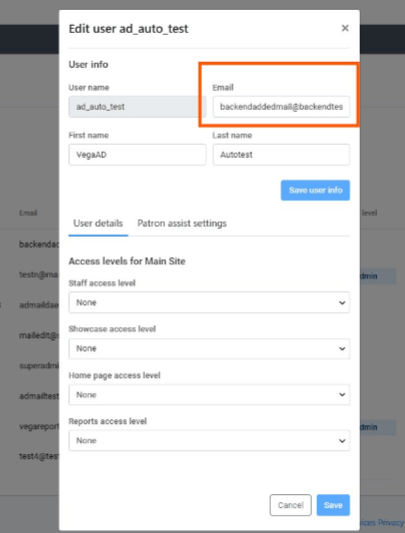Select test4@tes email row in background
Viewport: 405px width, 533px height.
[39, 456]
